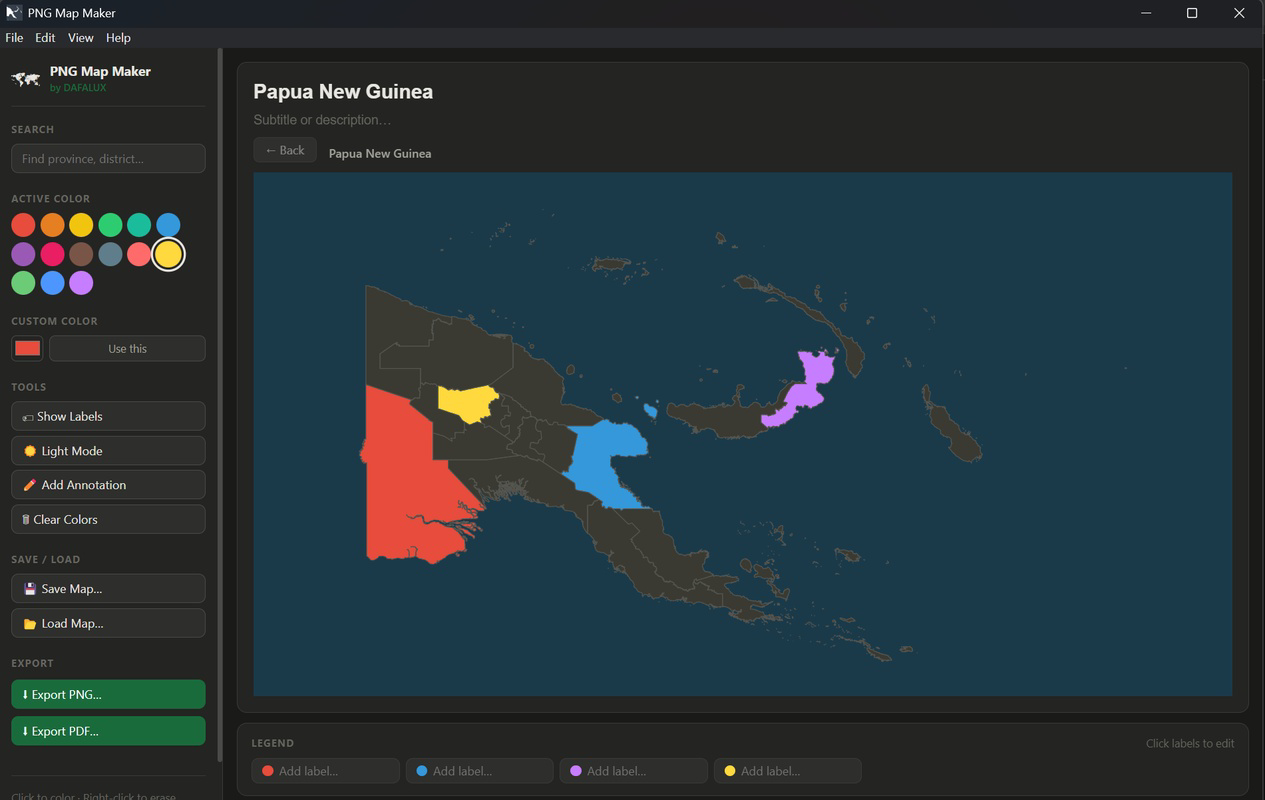
Task: Toggle Show Labels on the map
Action: click(108, 416)
